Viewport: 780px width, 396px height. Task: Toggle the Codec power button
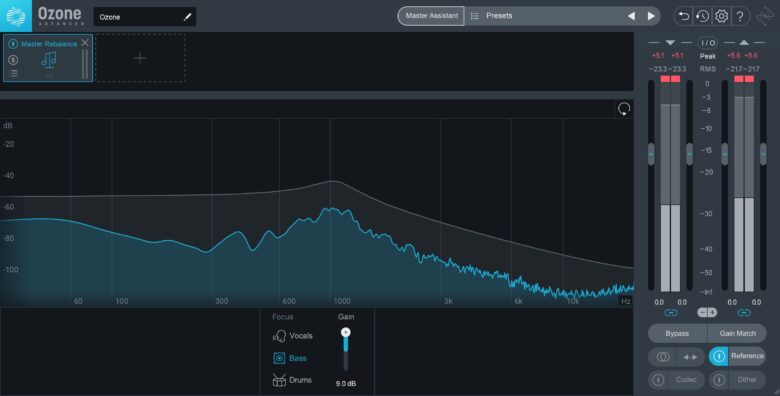click(658, 380)
